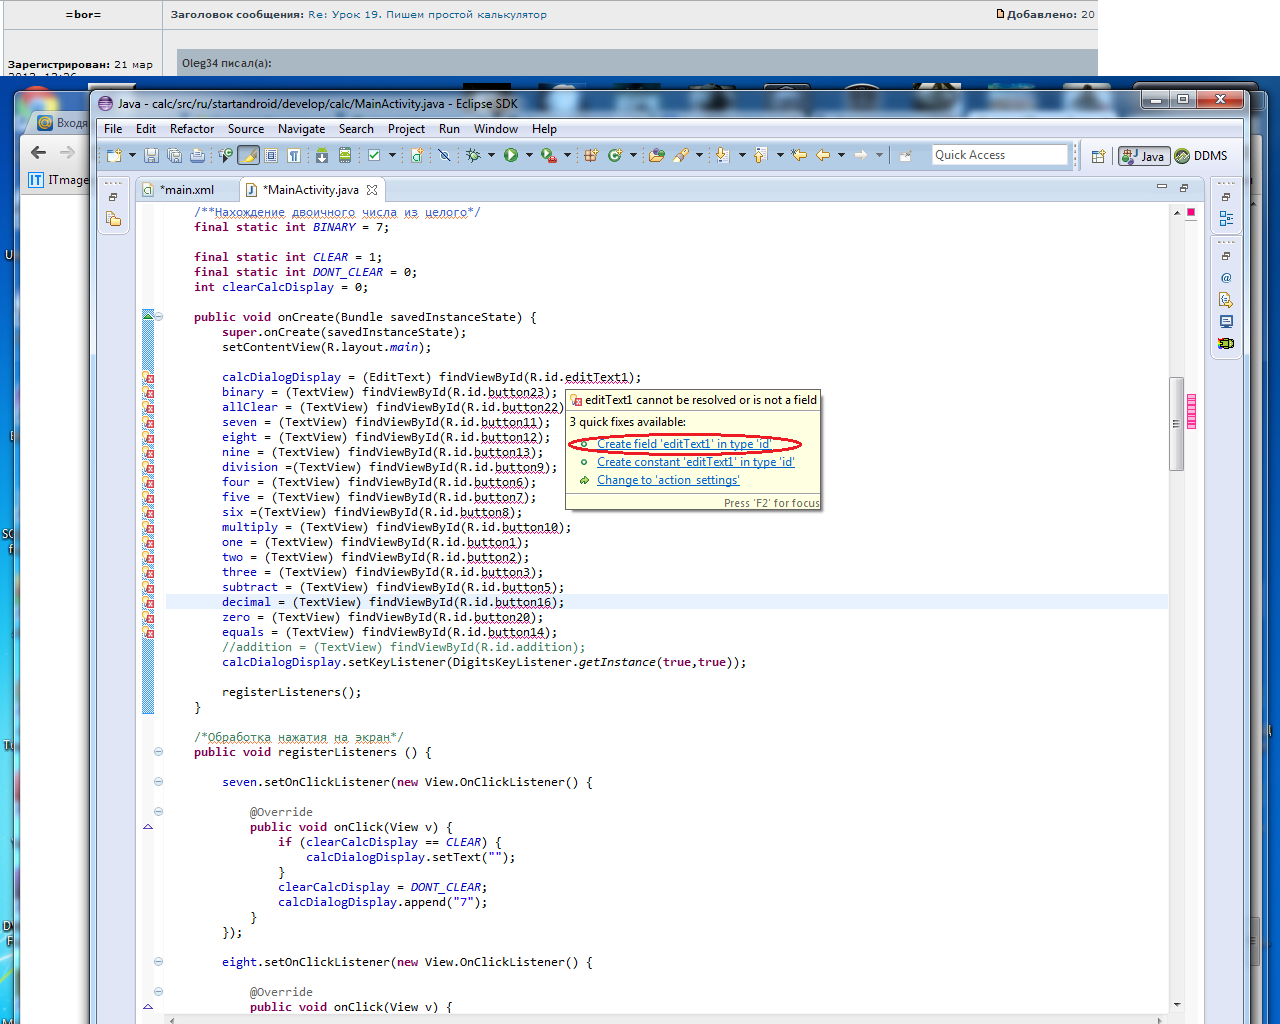Jump to Last Edit Location

point(798,155)
